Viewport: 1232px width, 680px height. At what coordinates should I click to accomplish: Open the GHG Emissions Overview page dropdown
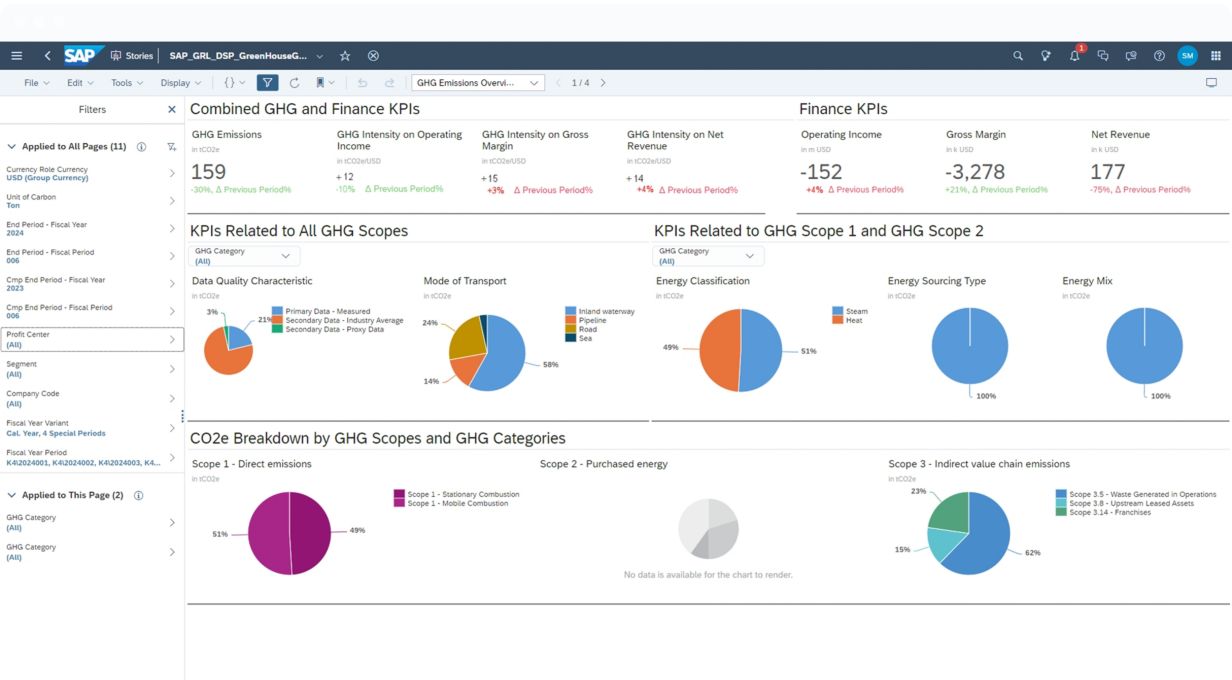(478, 83)
